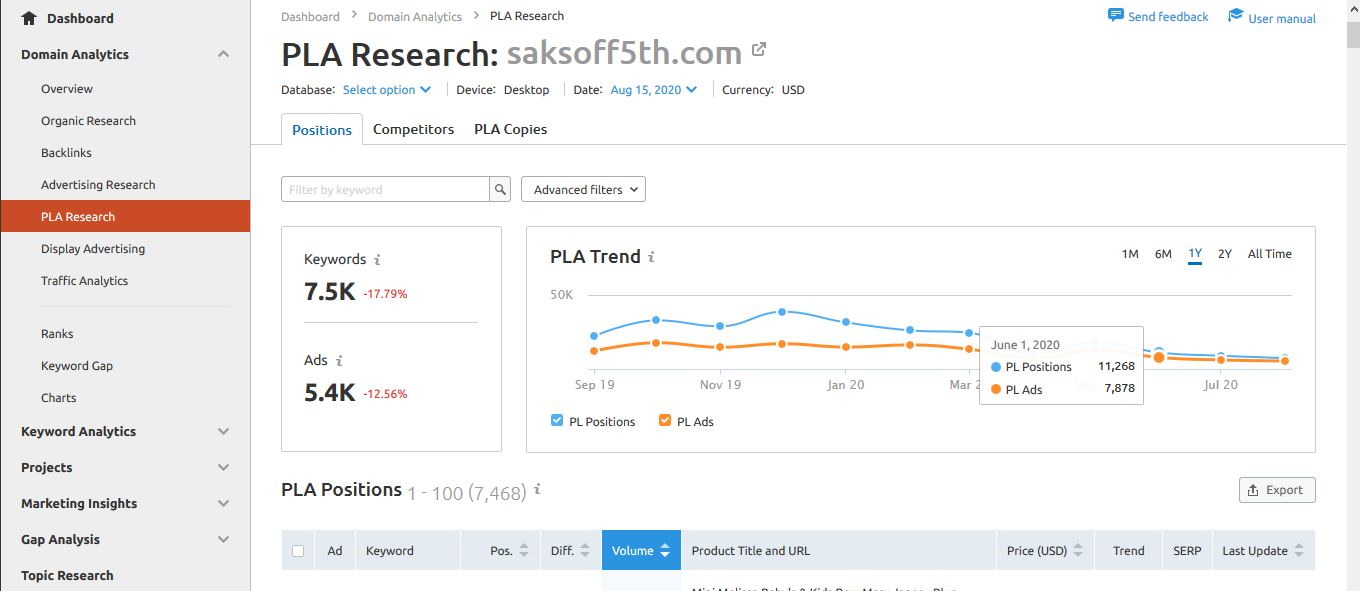This screenshot has height=591, width=1360.
Task: Open Ranks in sidebar
Action: [57, 334]
